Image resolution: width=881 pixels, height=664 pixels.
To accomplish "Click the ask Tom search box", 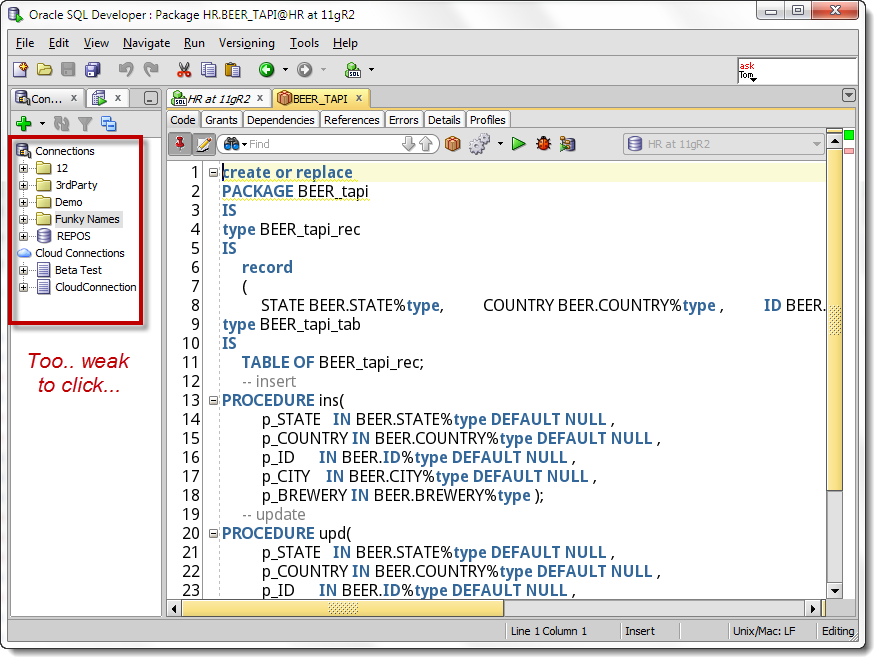I will [x=797, y=71].
